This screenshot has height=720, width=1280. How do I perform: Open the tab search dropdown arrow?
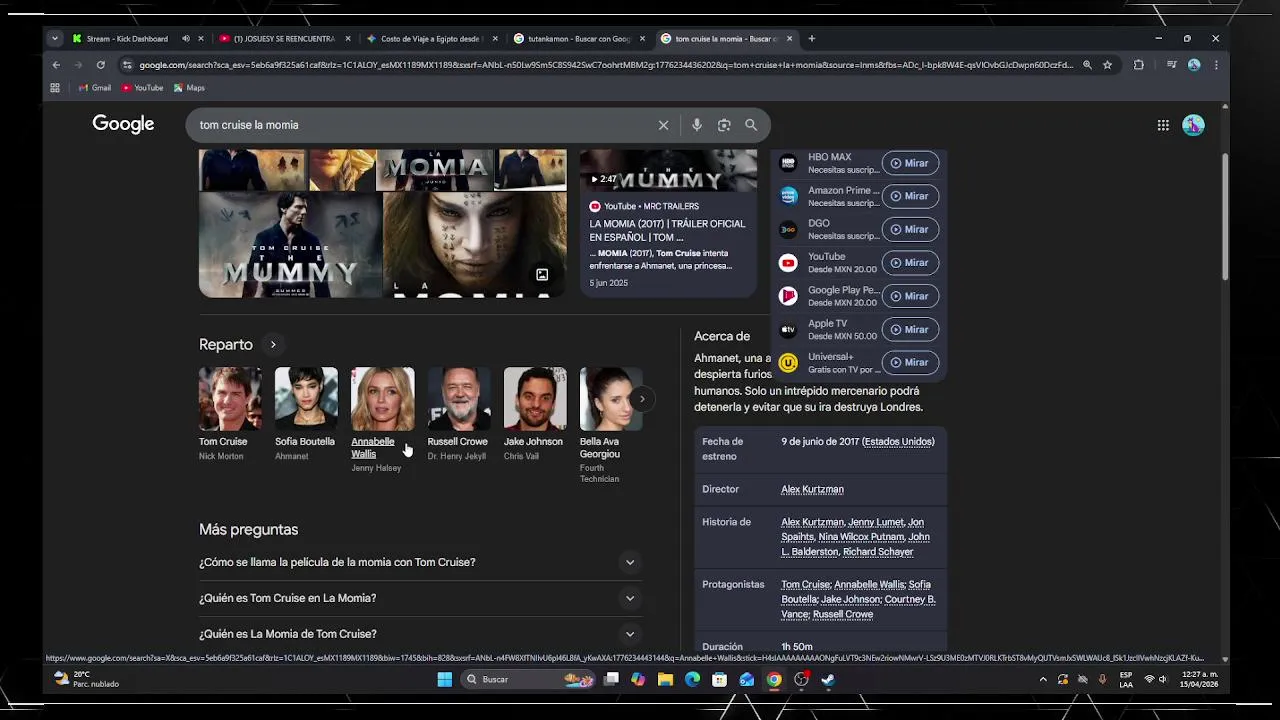55,39
